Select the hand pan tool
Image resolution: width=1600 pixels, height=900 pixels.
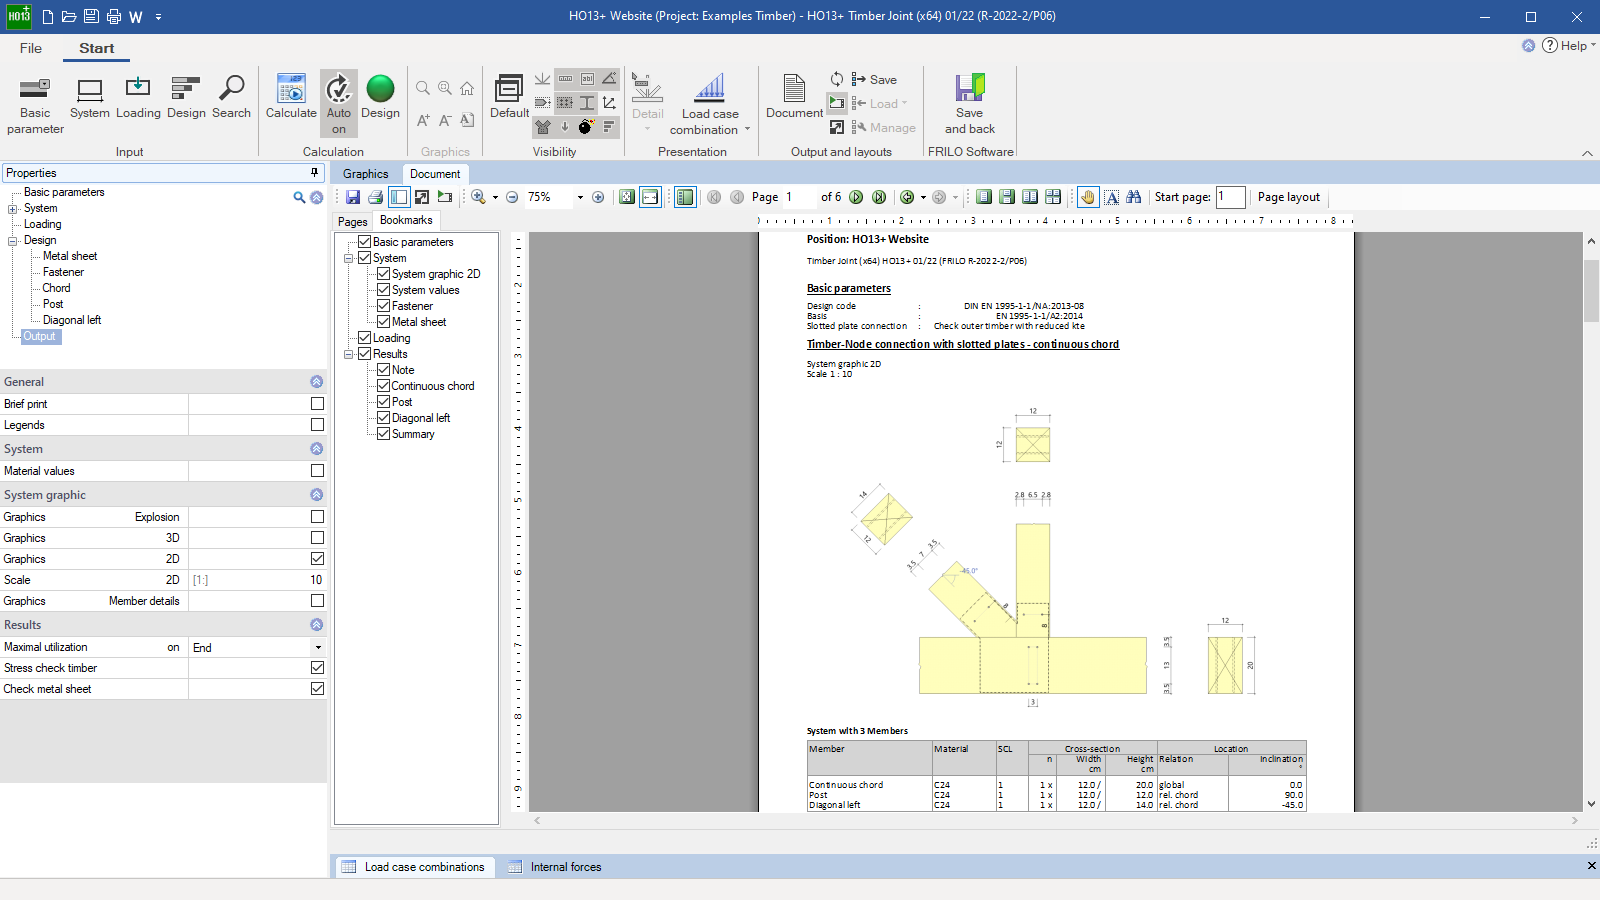(1088, 197)
